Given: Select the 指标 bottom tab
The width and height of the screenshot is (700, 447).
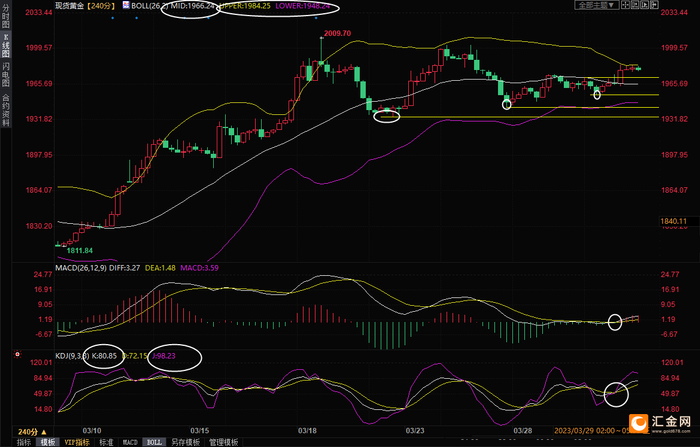Looking at the screenshot, I should pos(24,442).
